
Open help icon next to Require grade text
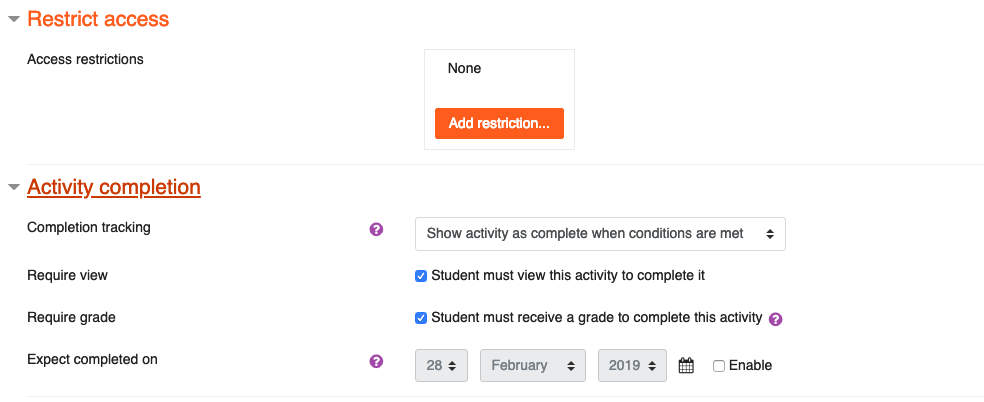pos(776,319)
